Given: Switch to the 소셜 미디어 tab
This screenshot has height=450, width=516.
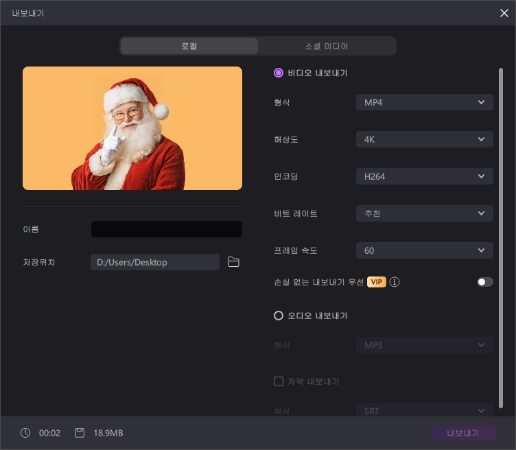Looking at the screenshot, I should click(327, 46).
